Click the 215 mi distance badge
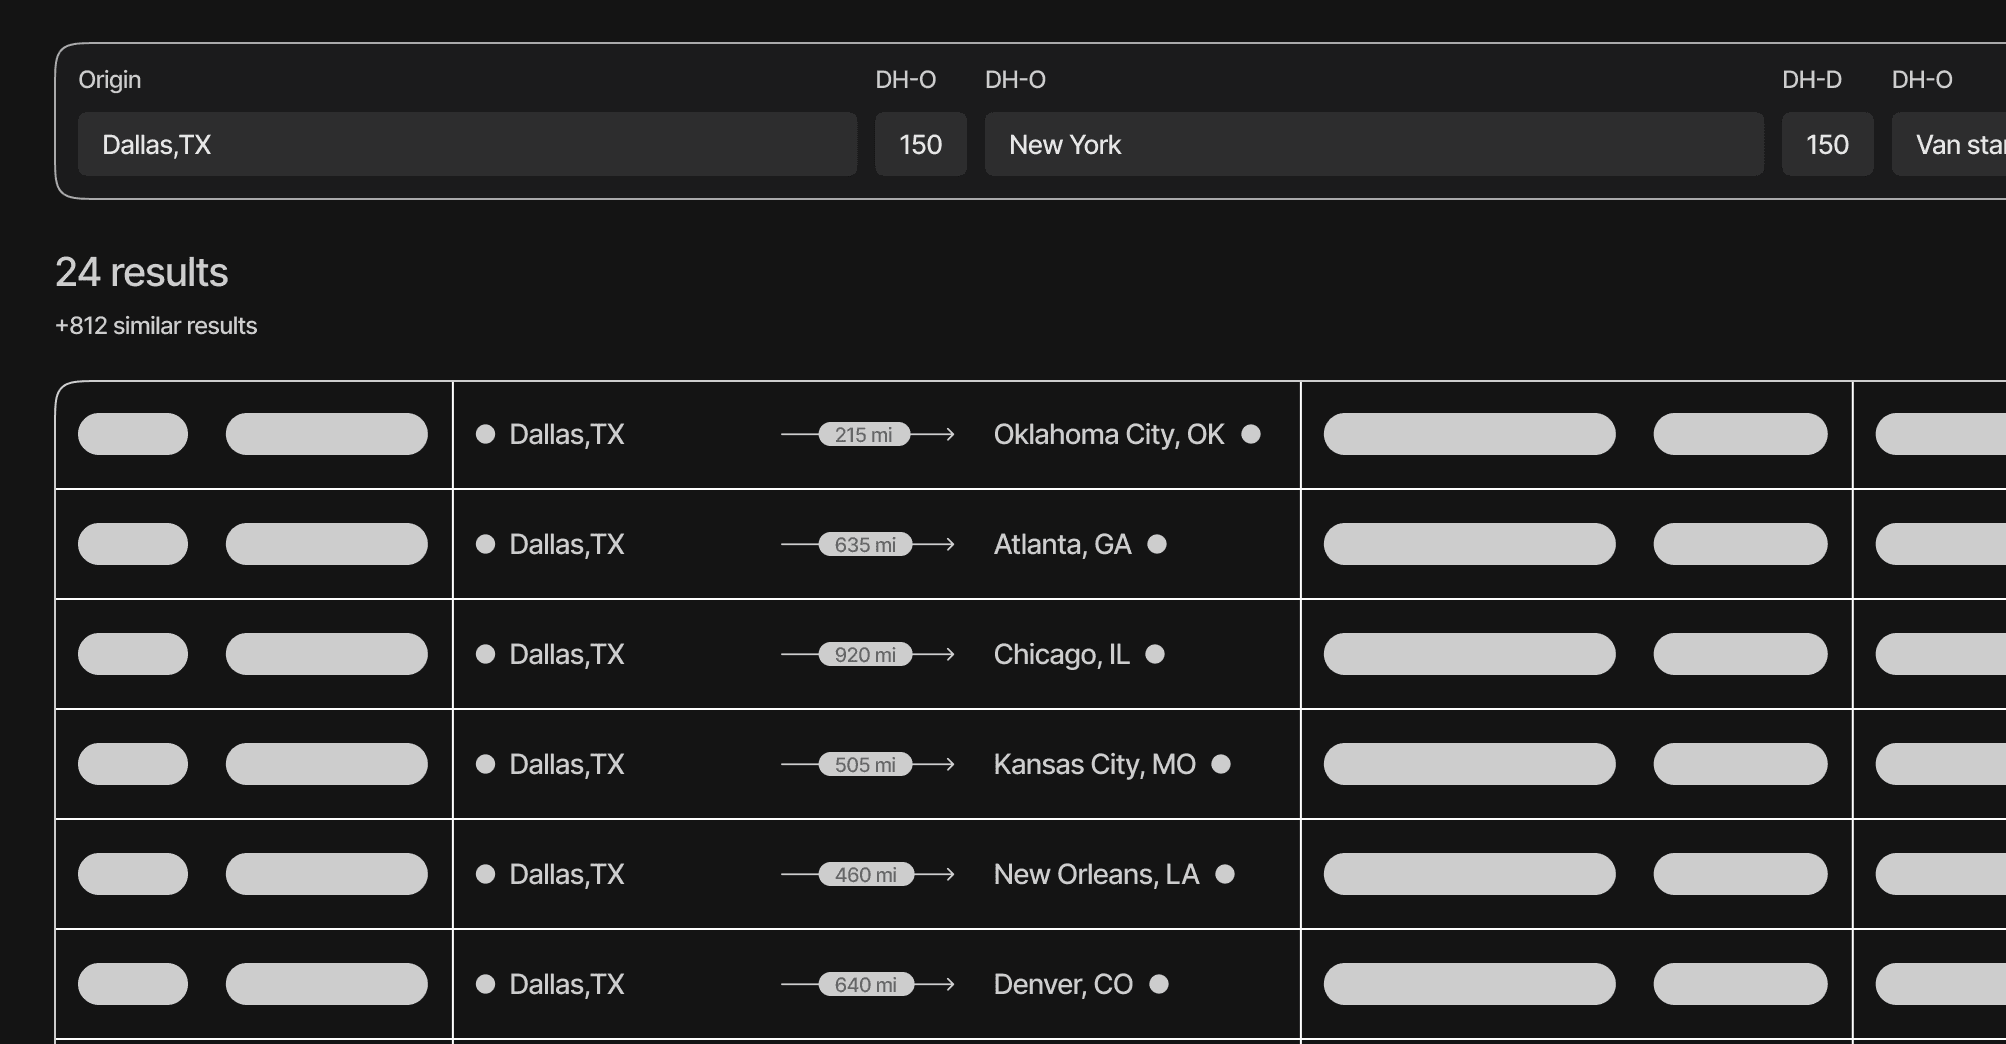Screen dimensions: 2006x1044 point(864,435)
